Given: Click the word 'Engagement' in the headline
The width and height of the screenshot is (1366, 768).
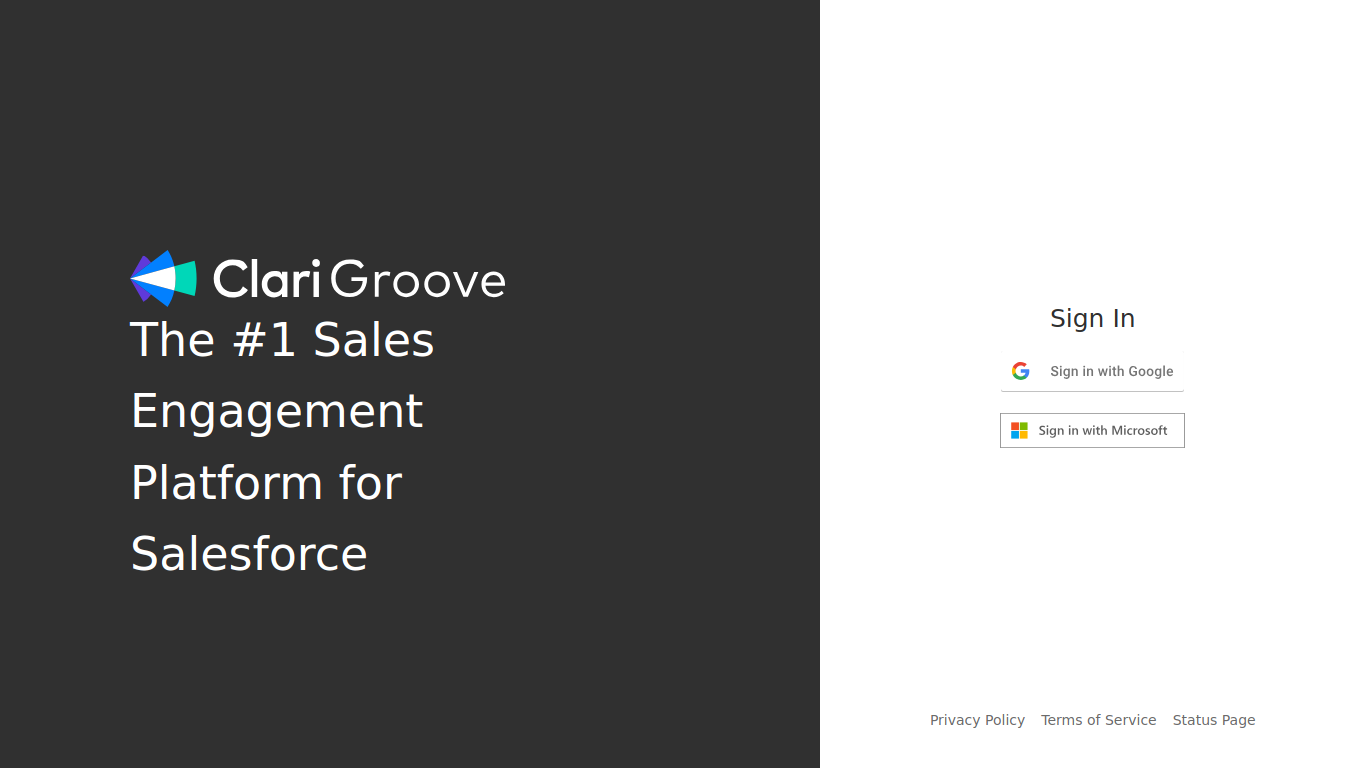Looking at the screenshot, I should point(277,412).
